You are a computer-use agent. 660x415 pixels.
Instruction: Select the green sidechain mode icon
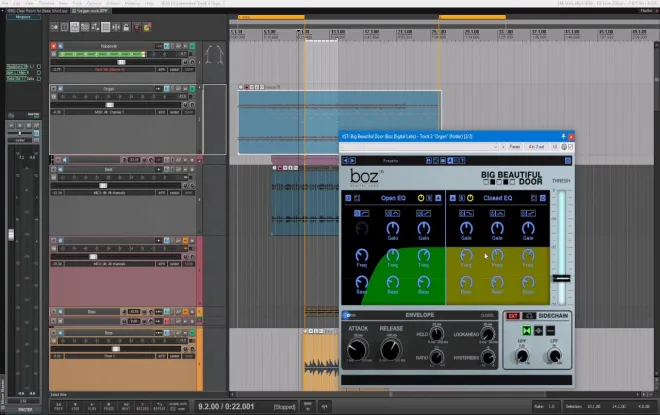point(527,330)
